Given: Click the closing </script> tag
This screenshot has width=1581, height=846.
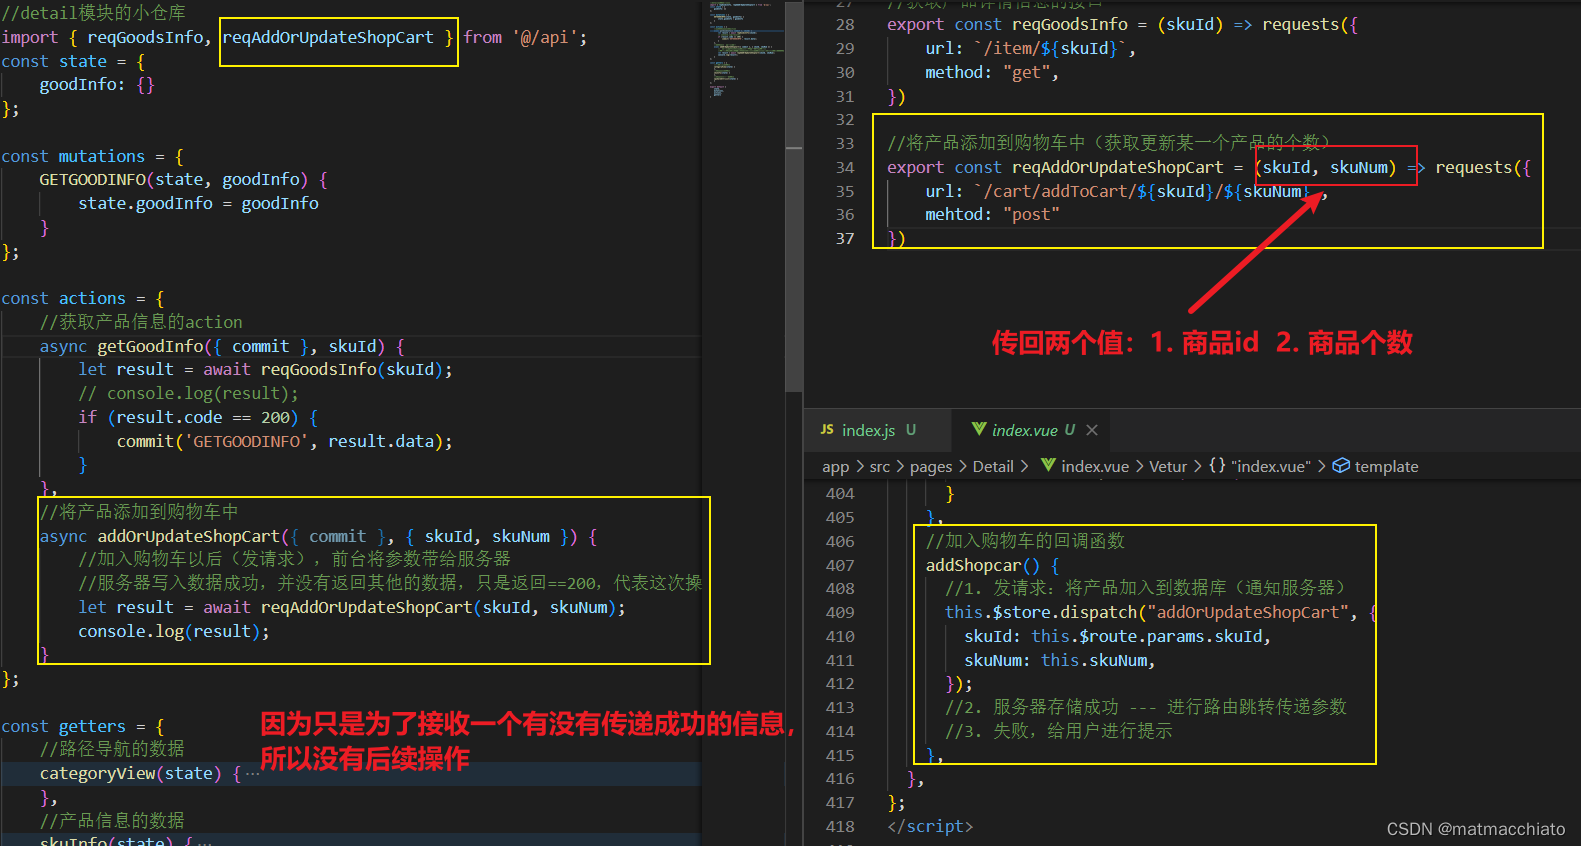Looking at the screenshot, I should 930,827.
